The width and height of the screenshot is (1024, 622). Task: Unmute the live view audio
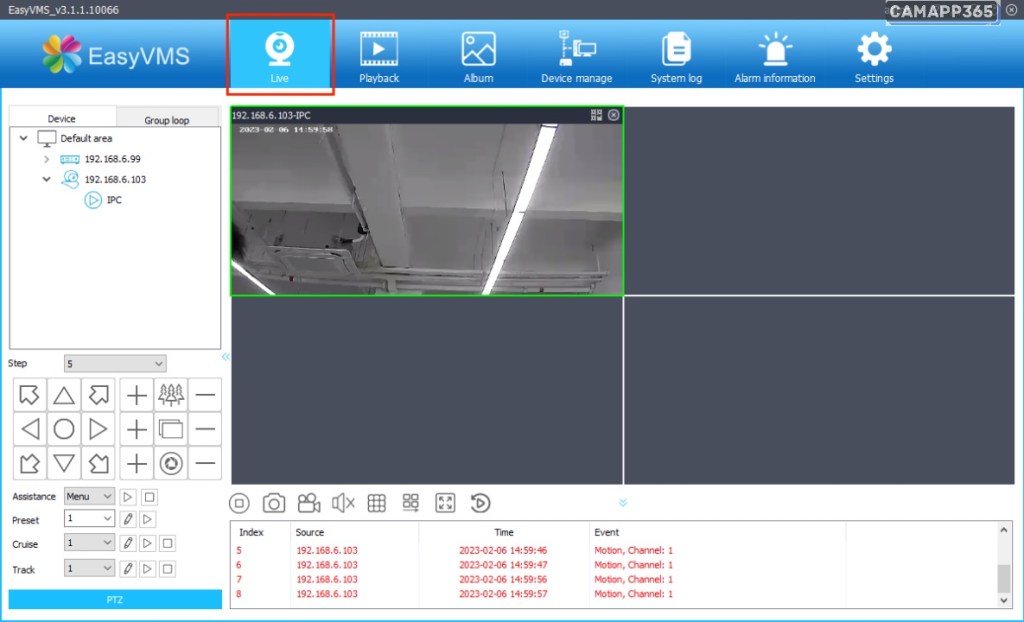343,503
